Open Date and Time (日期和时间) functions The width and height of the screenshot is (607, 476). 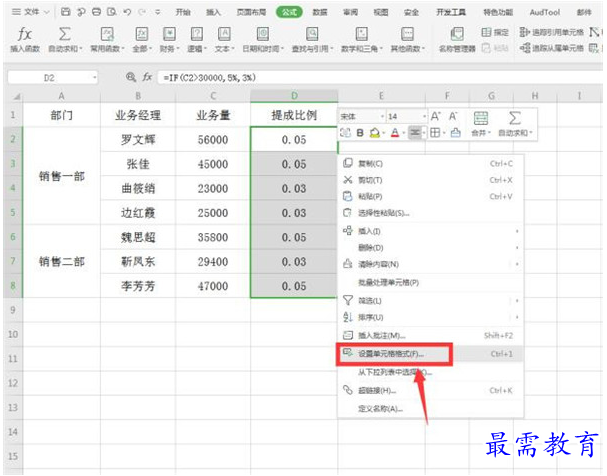click(x=263, y=39)
